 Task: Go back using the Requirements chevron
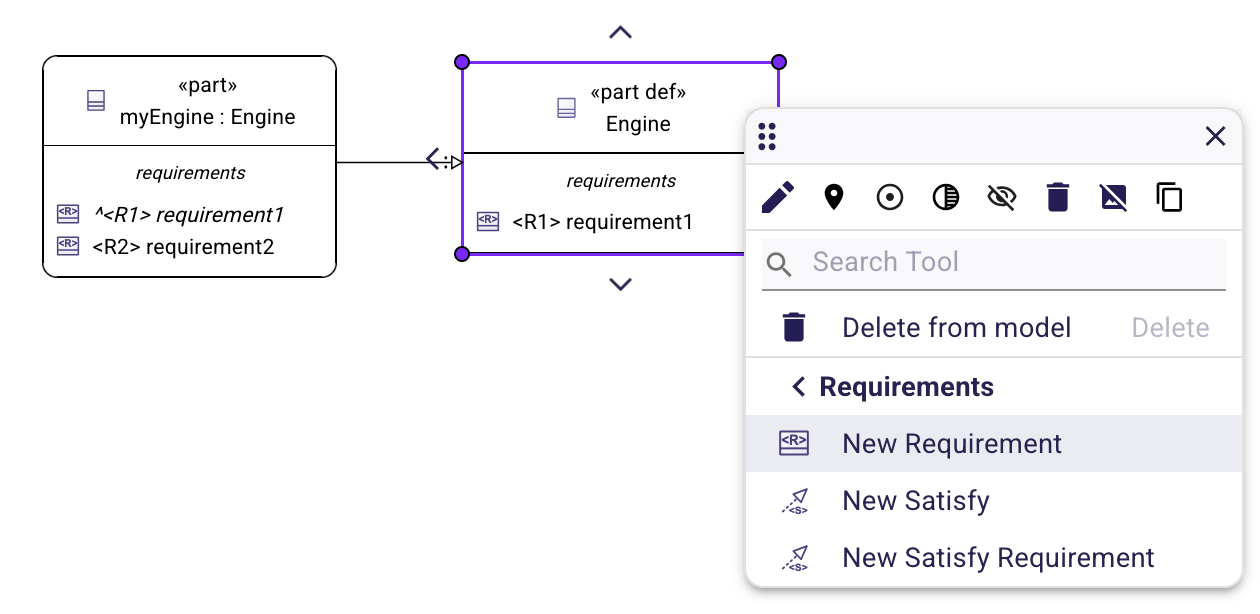tap(798, 387)
